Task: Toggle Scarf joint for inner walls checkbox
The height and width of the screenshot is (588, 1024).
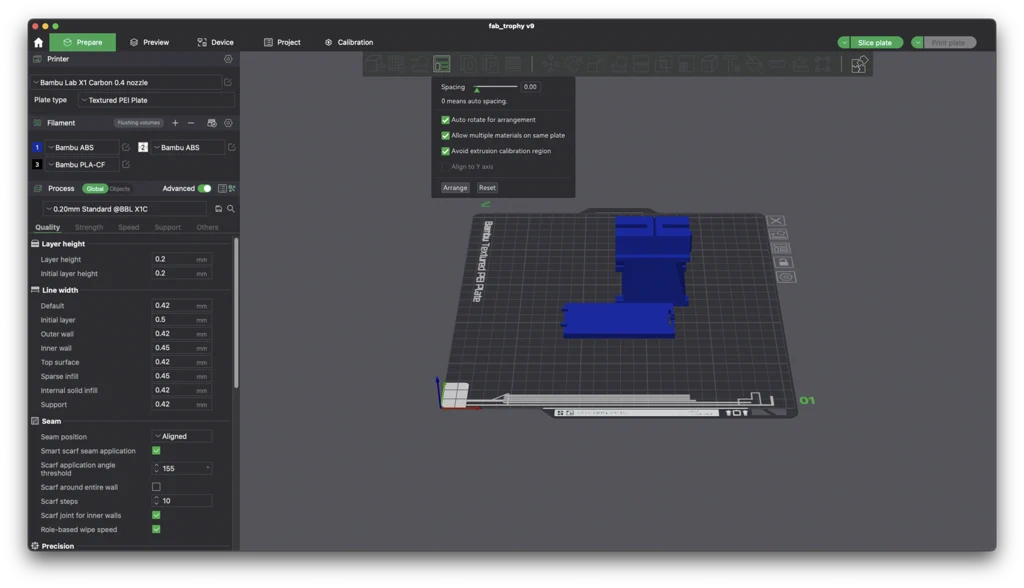Action: (156, 515)
